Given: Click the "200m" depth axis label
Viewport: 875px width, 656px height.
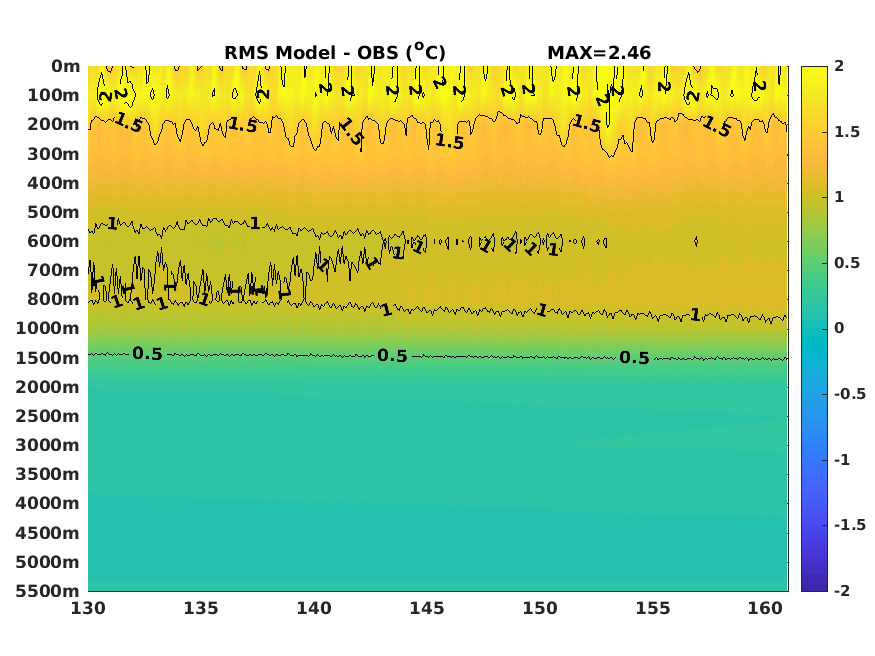Looking at the screenshot, I should click(54, 124).
